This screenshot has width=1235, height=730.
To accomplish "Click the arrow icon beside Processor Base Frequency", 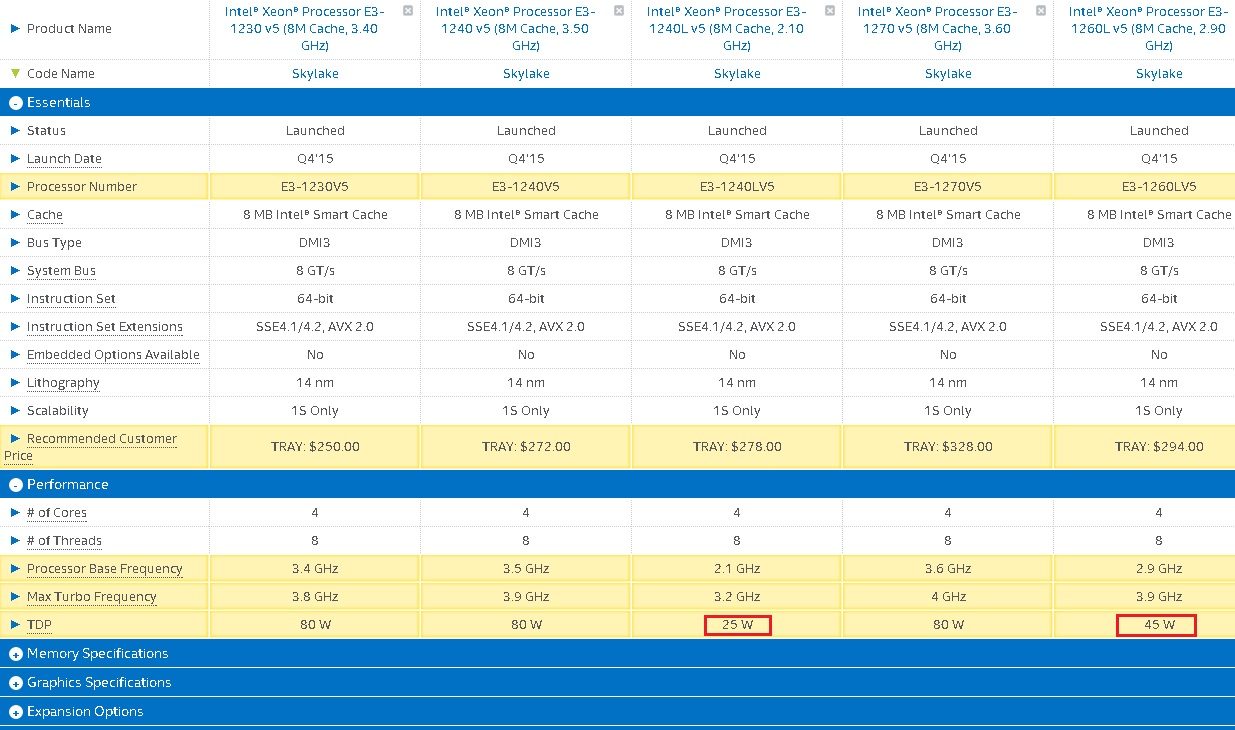I will click(x=15, y=569).
